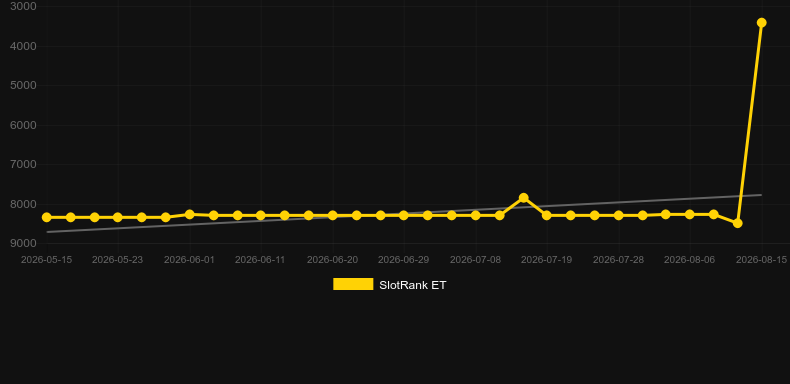Click the x-axis label 2026-07-19
This screenshot has width=790, height=384.
[547, 260]
